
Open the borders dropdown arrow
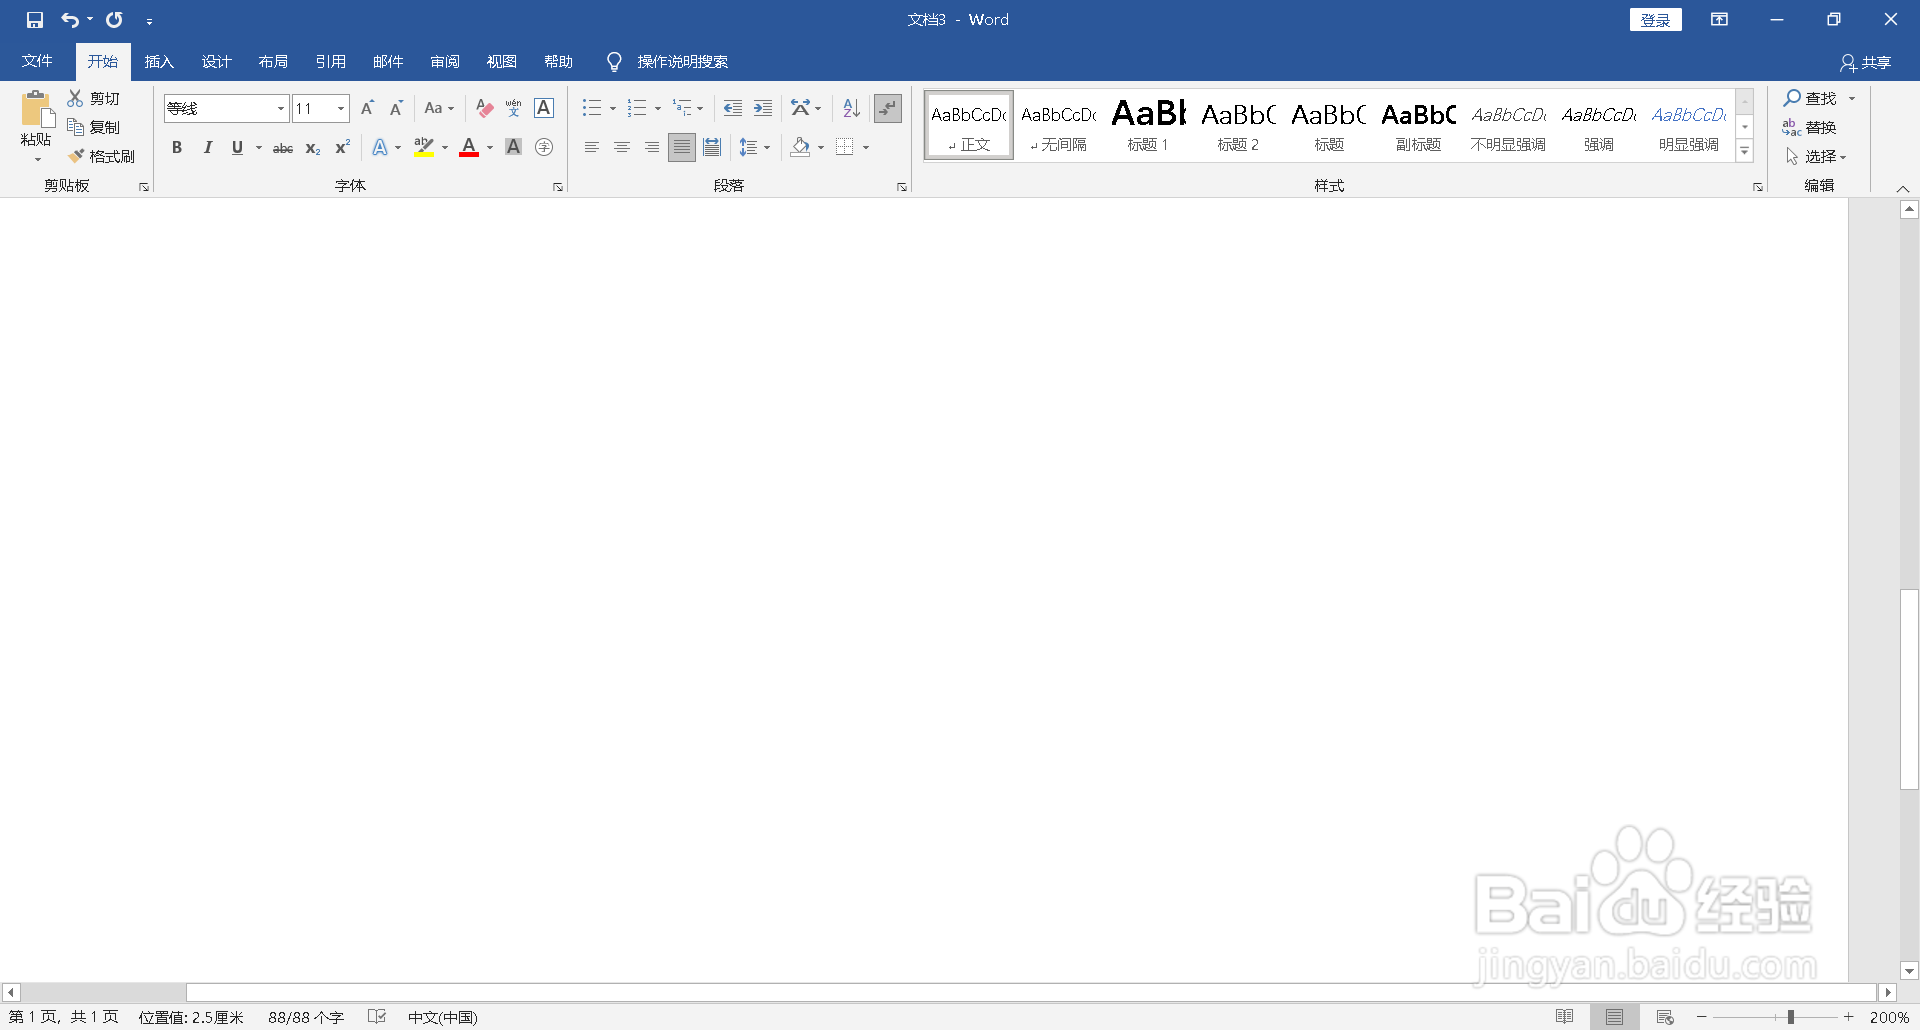coord(866,147)
